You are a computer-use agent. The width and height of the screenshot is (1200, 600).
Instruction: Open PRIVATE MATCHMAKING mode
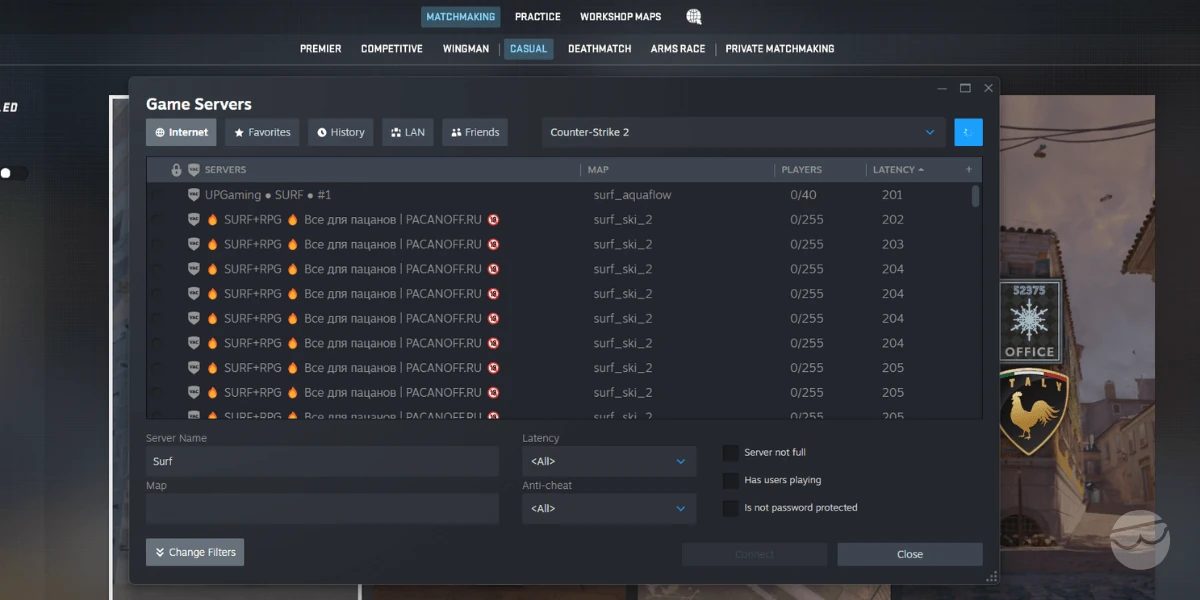click(x=780, y=49)
